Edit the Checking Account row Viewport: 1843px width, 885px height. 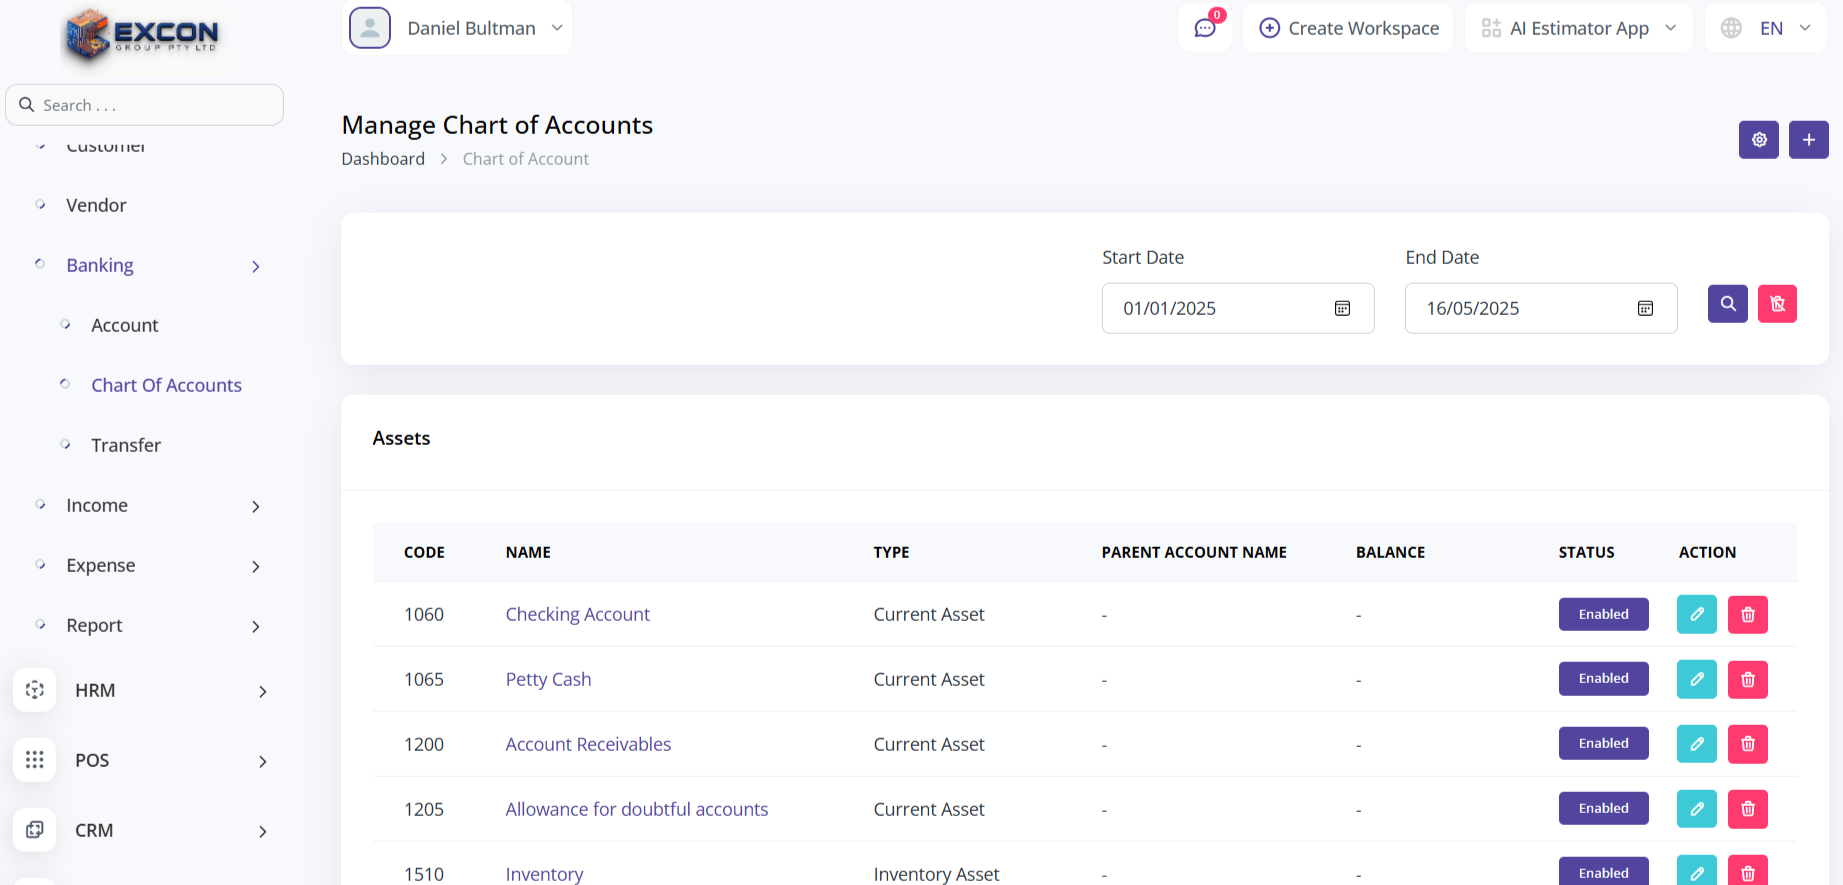point(1696,615)
